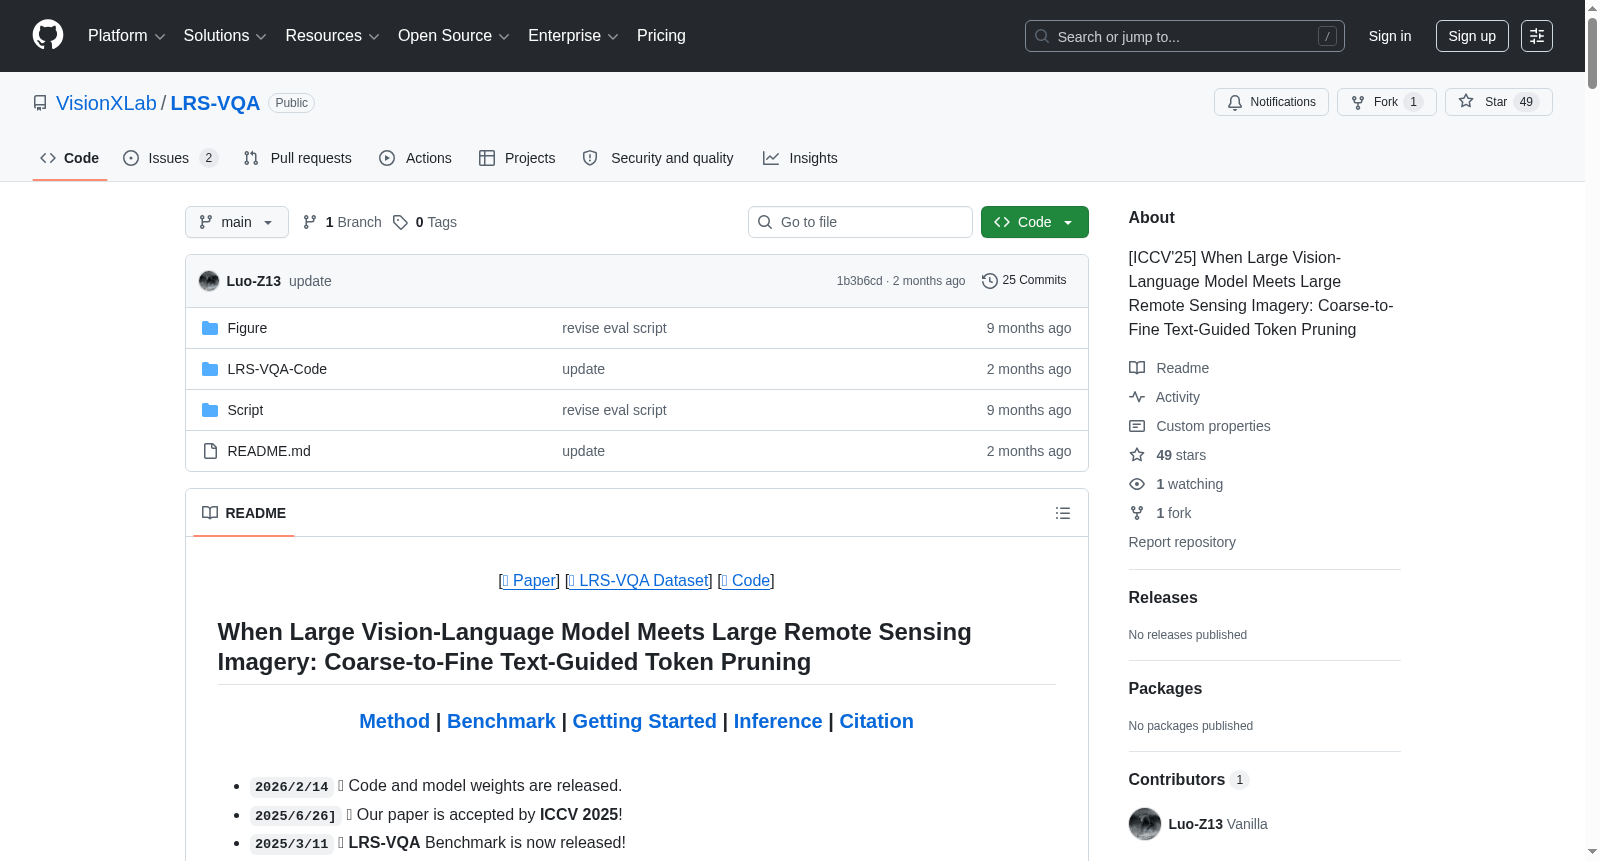
Task: Select the Code repository tab
Action: pyautogui.click(x=70, y=158)
